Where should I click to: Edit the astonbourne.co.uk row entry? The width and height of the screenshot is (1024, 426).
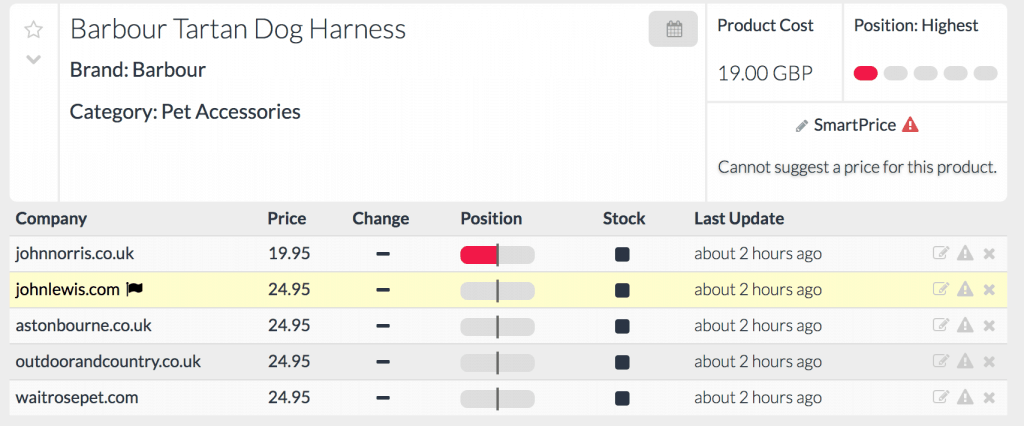(940, 326)
